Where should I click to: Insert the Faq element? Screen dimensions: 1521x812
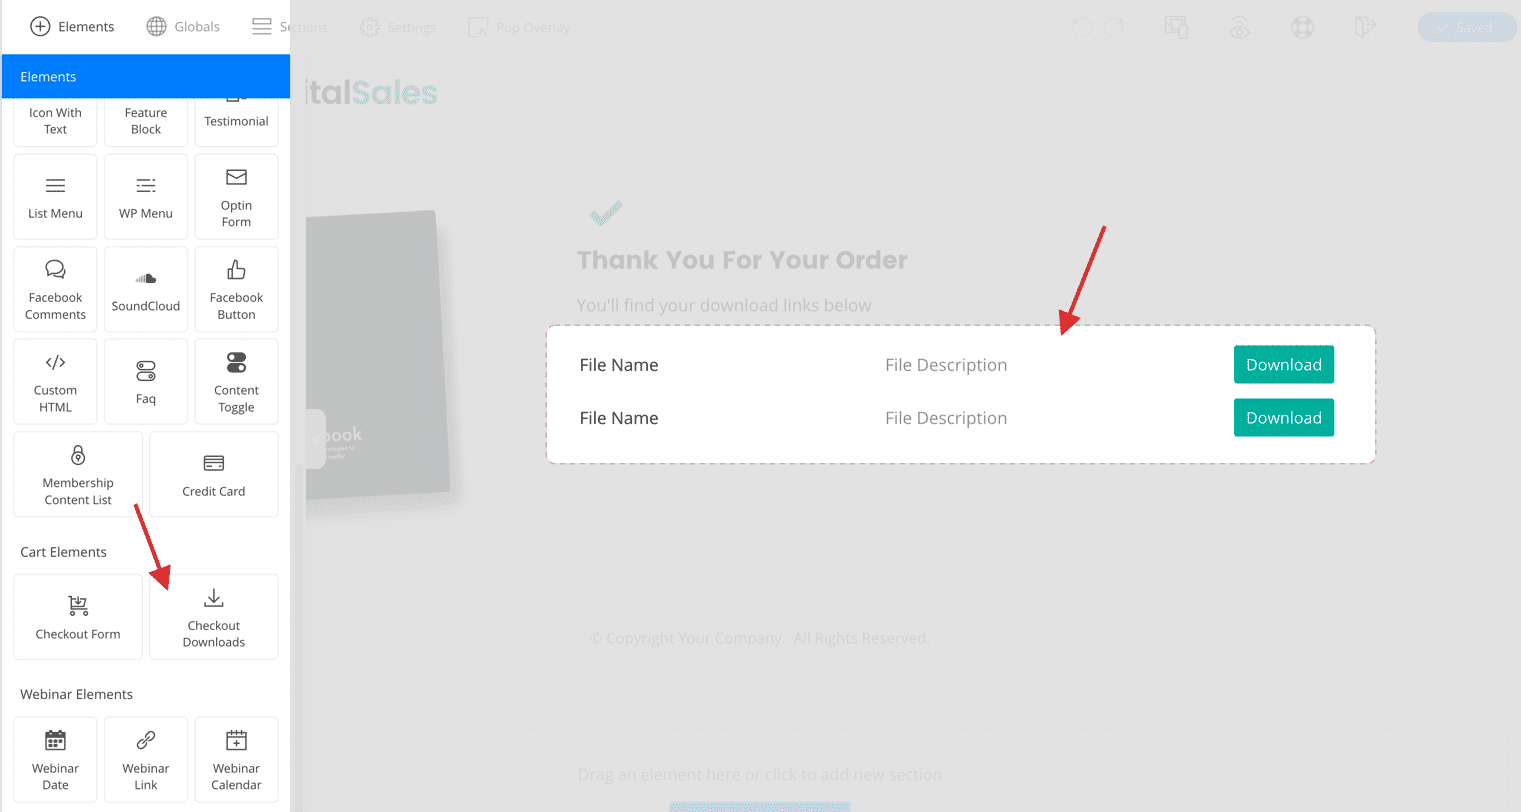[146, 382]
